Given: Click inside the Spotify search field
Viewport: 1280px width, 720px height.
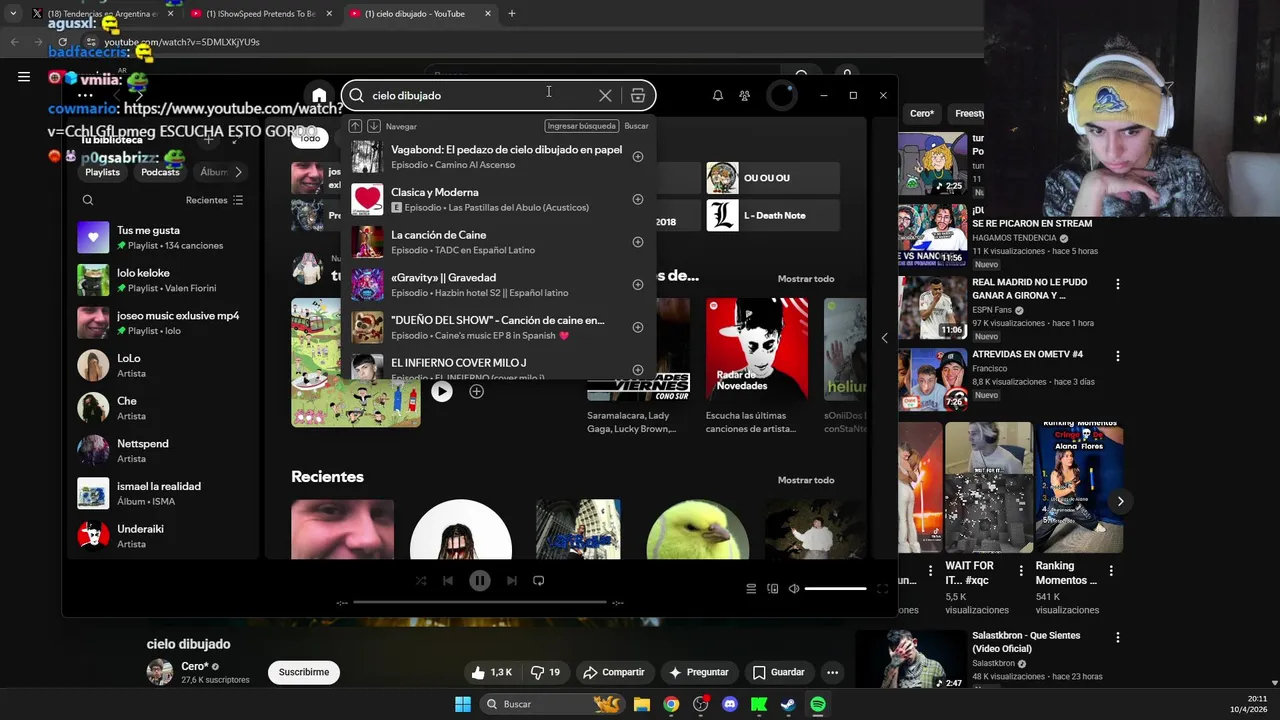Looking at the screenshot, I should point(480,95).
